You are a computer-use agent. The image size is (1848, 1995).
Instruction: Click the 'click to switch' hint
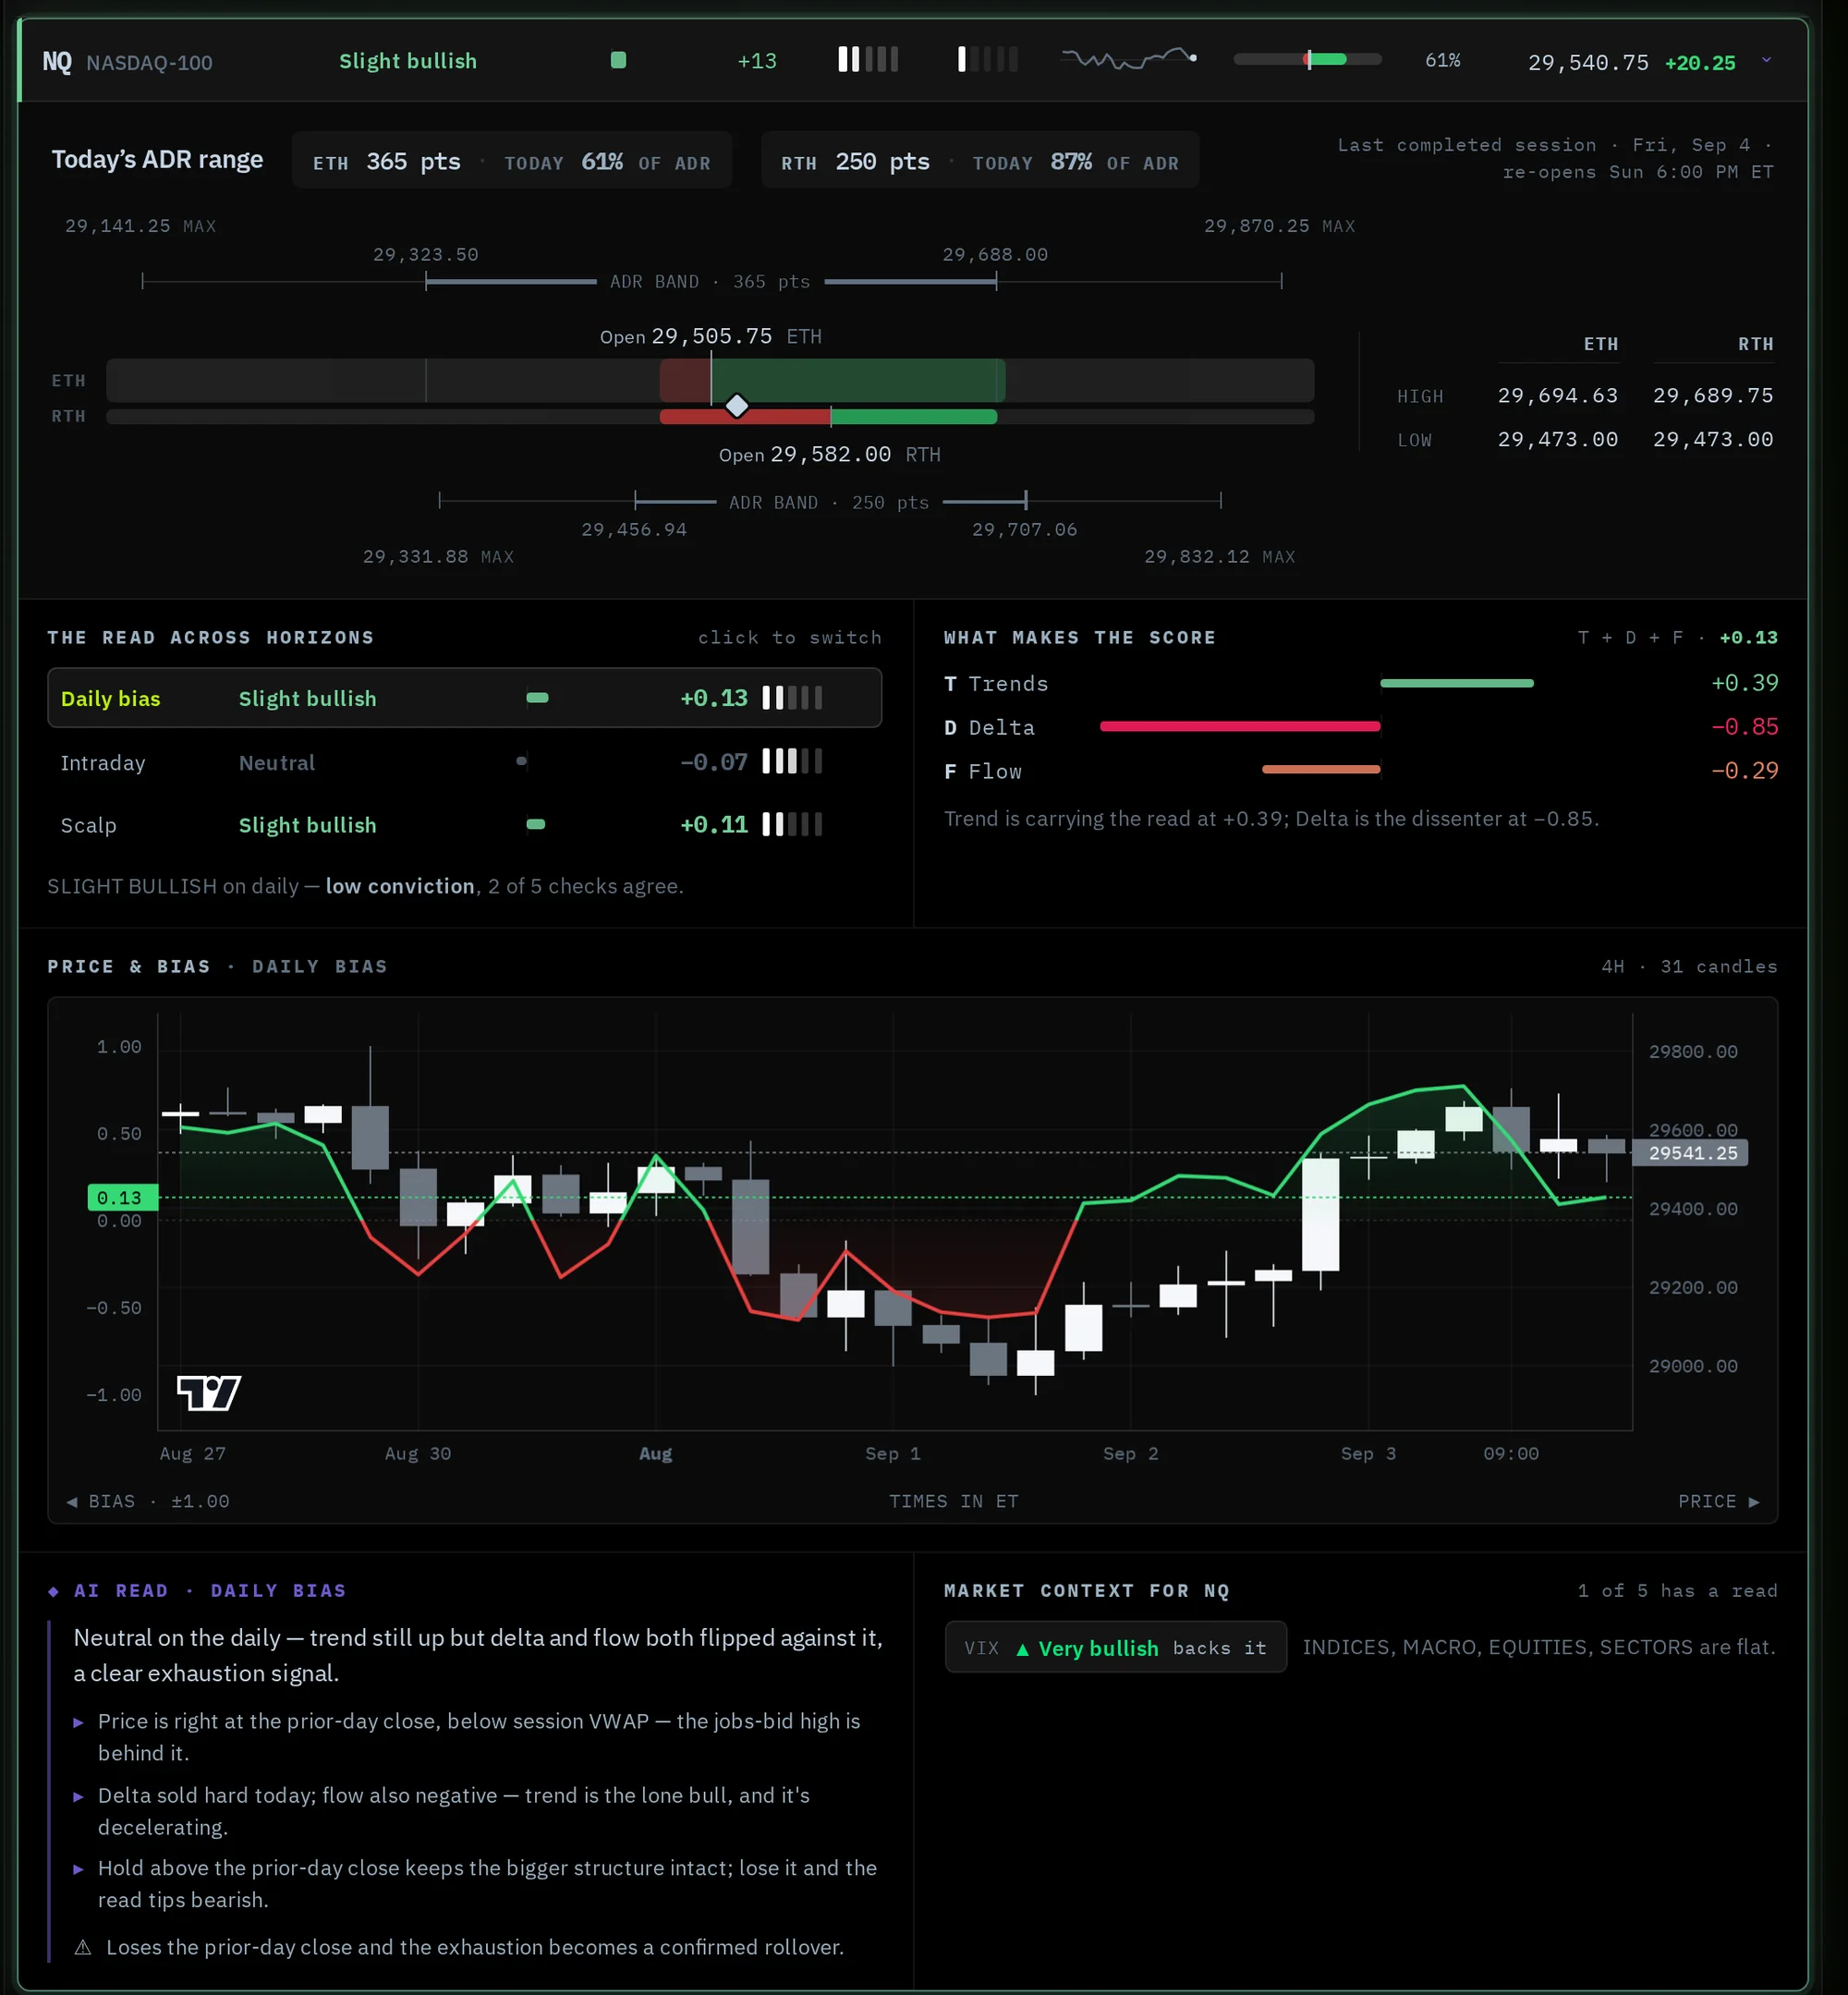pos(790,637)
